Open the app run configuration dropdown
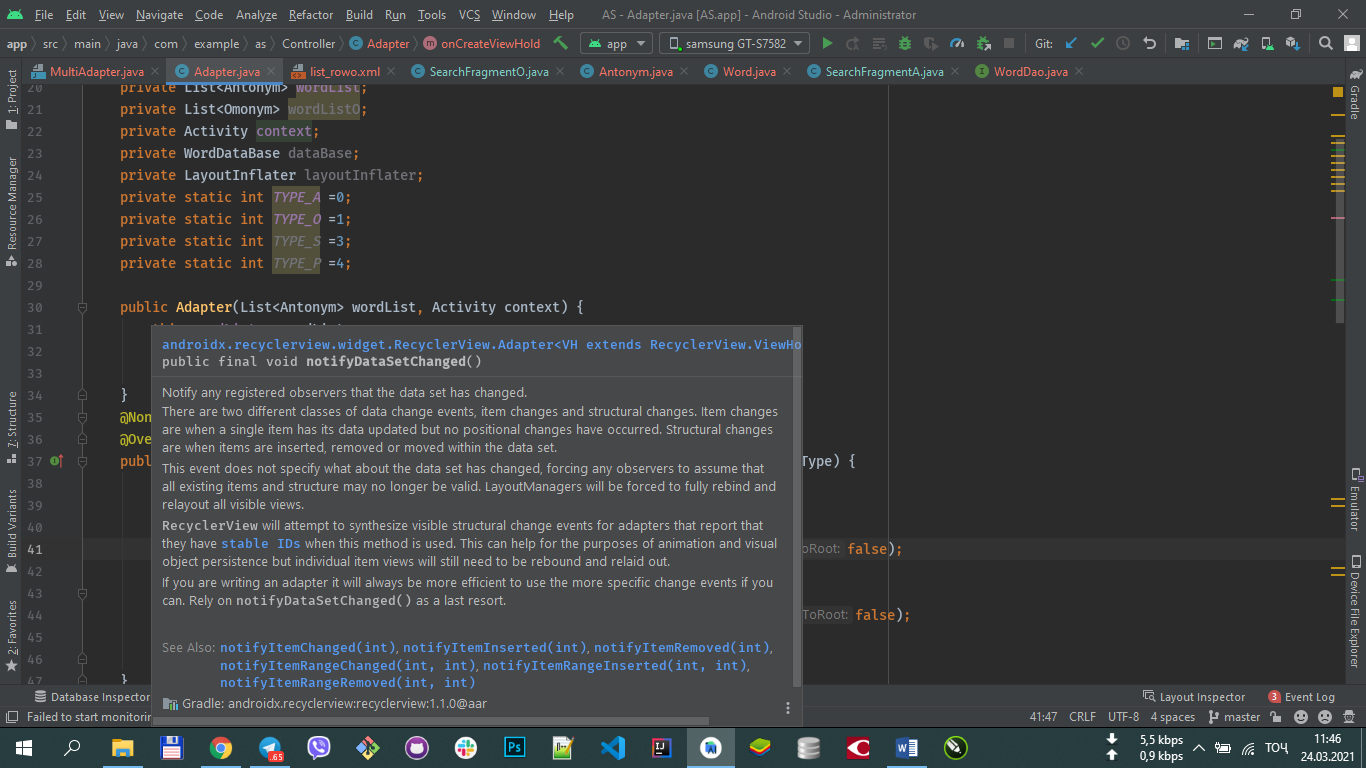The width and height of the screenshot is (1366, 768). (x=616, y=44)
